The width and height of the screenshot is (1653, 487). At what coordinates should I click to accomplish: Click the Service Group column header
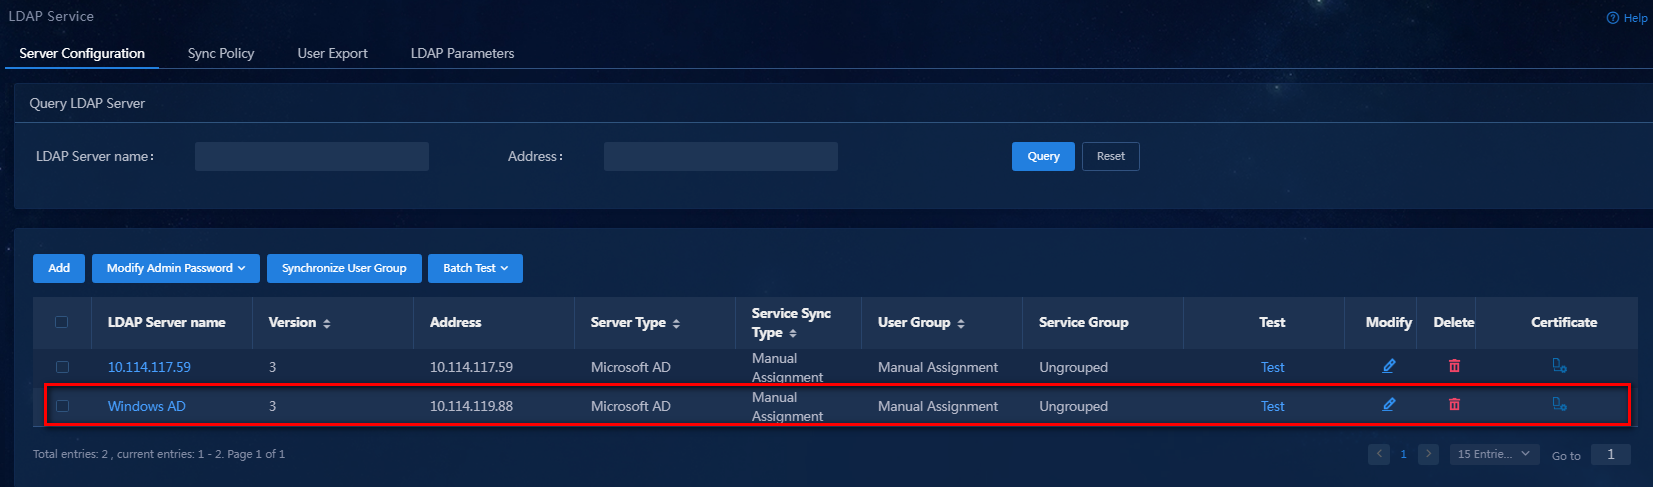pyautogui.click(x=1083, y=322)
